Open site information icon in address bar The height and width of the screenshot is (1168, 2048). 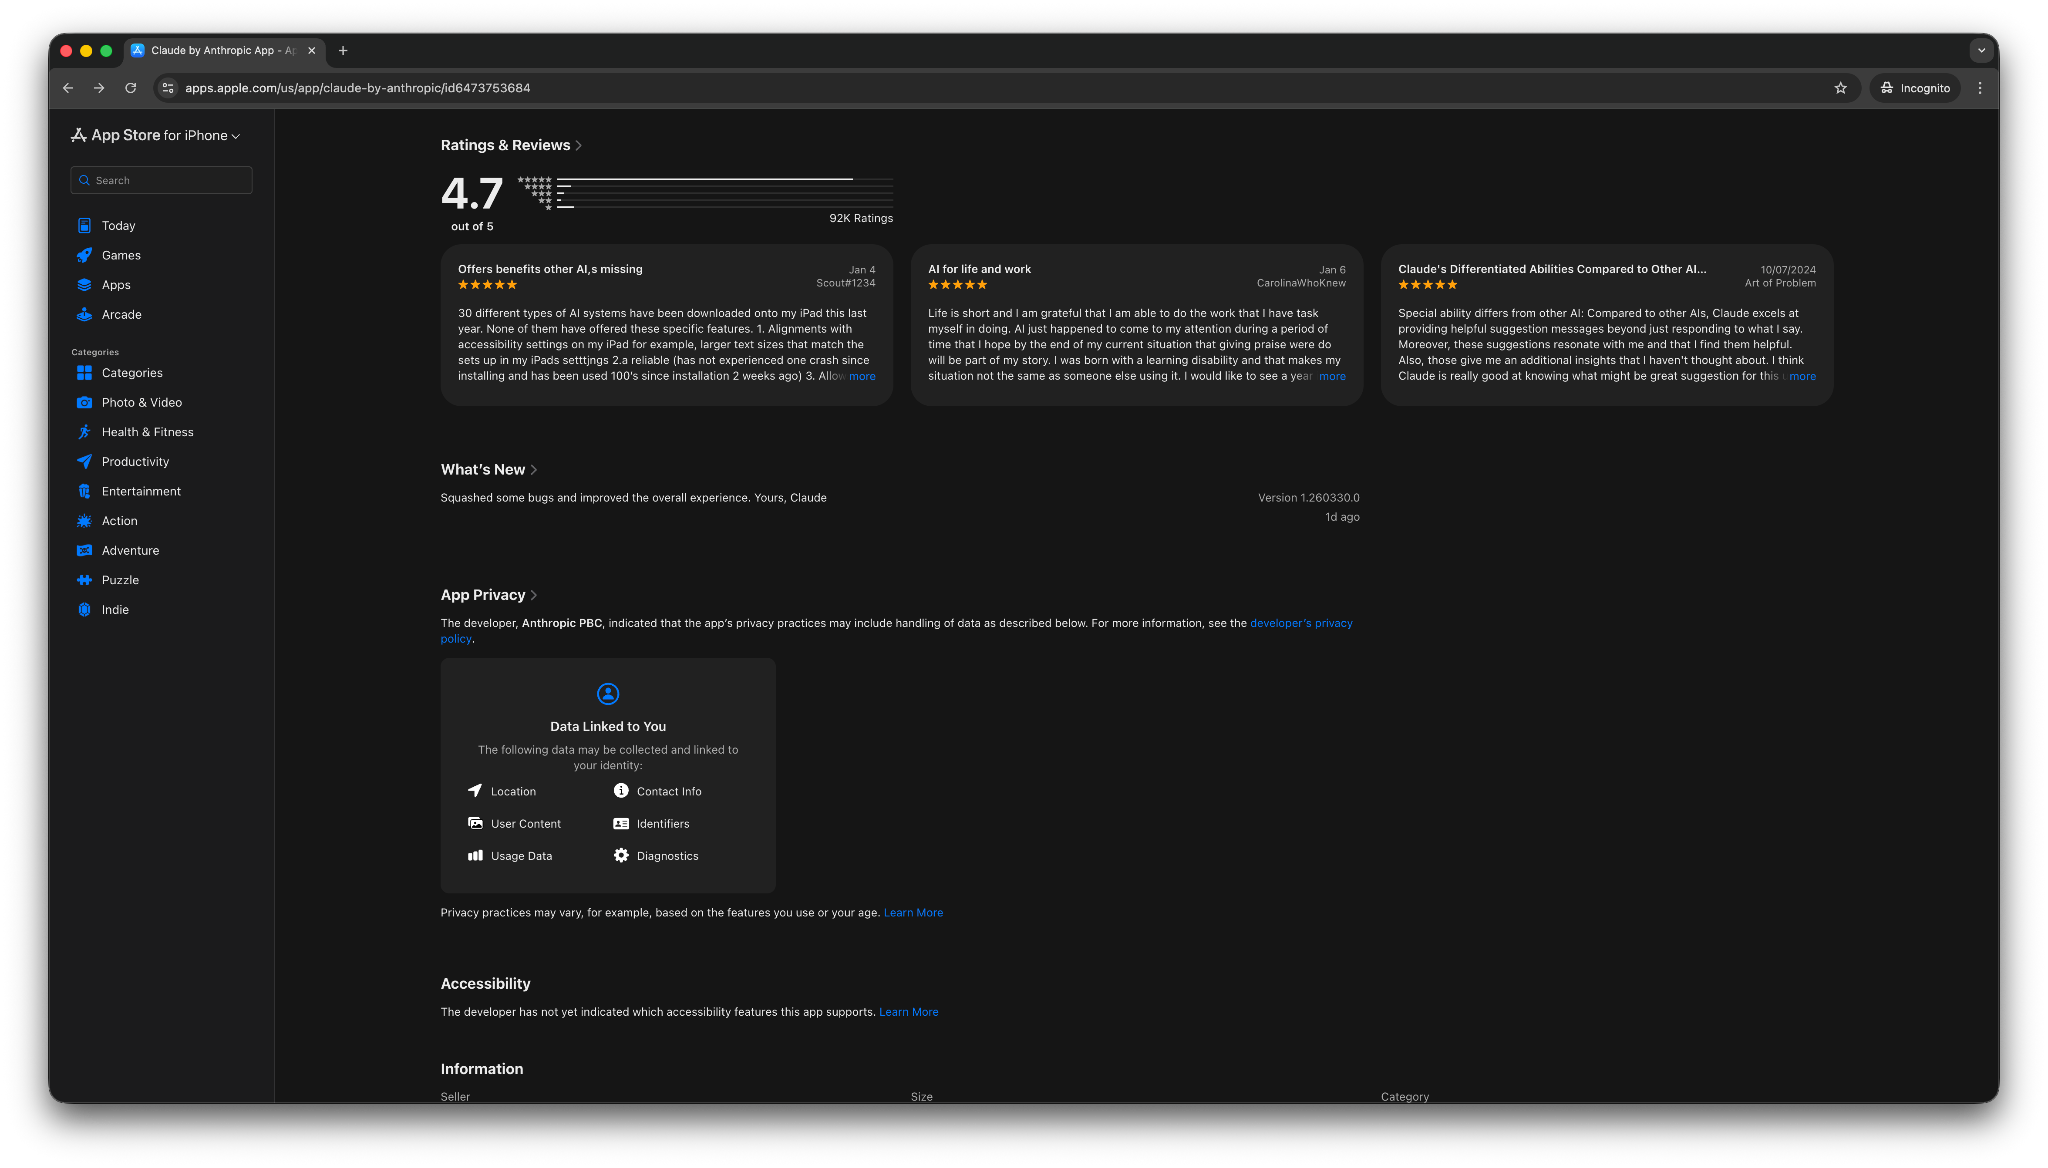[x=168, y=88]
